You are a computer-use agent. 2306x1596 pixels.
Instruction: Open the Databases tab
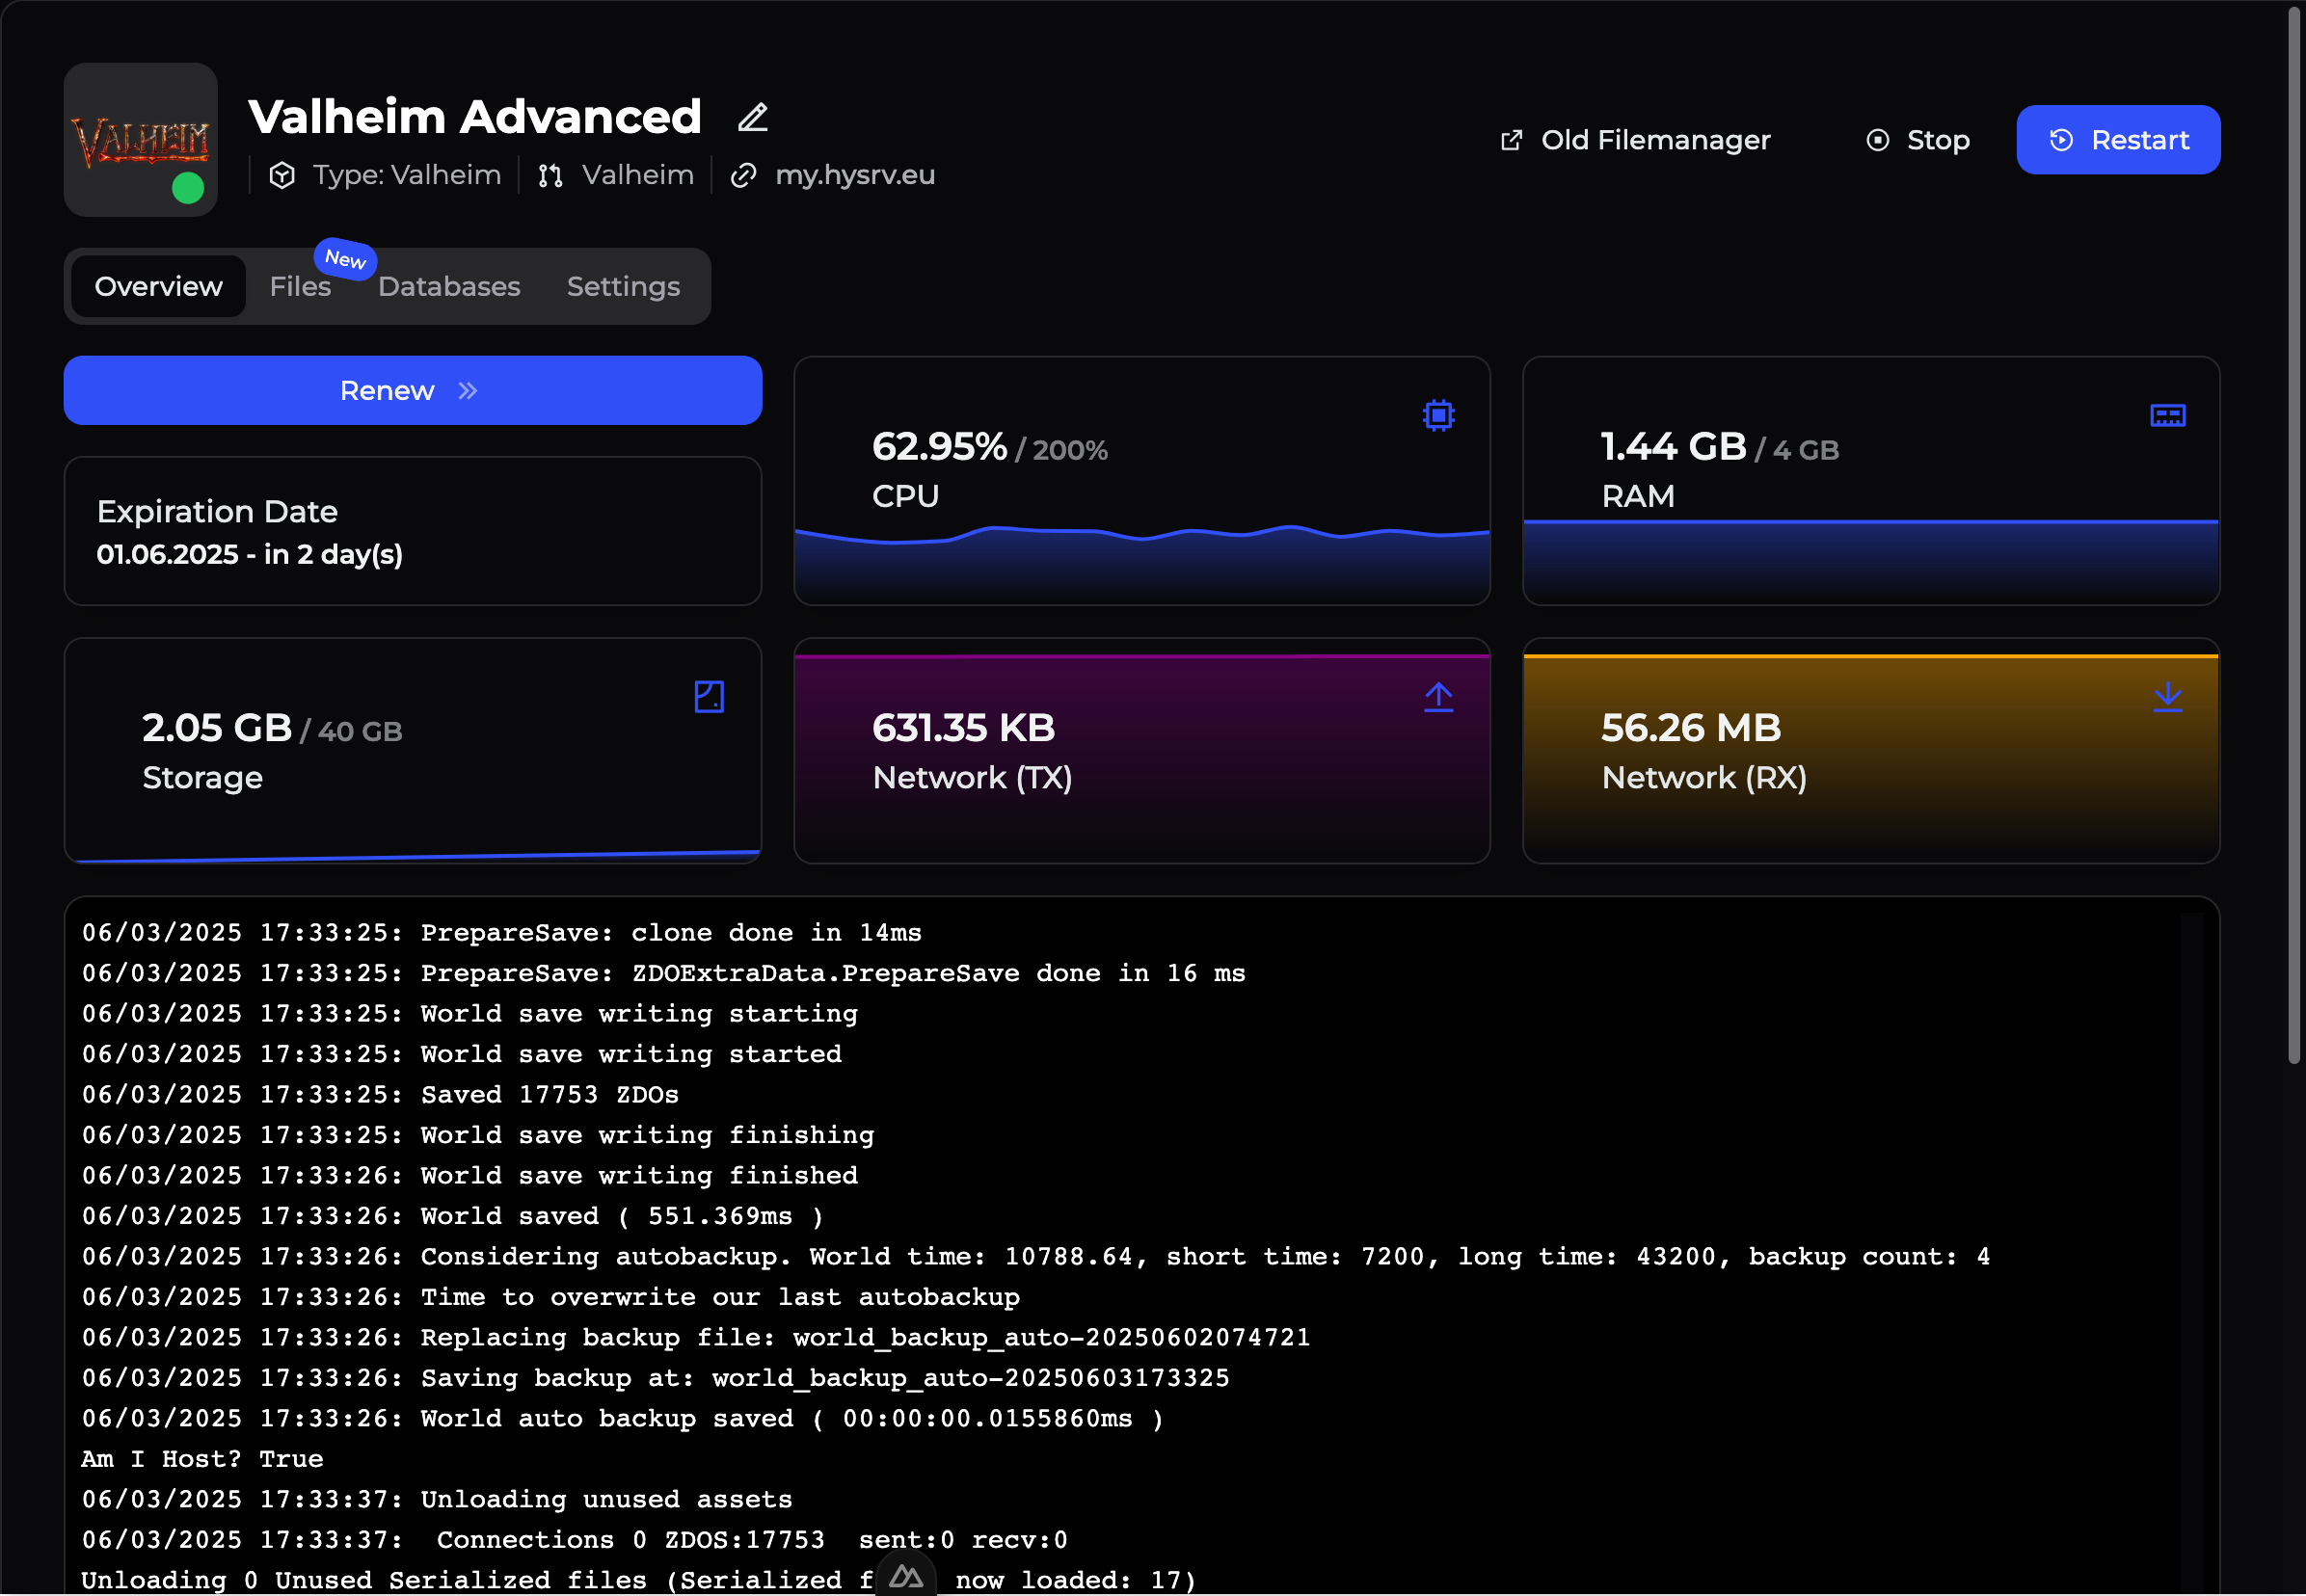tap(449, 287)
